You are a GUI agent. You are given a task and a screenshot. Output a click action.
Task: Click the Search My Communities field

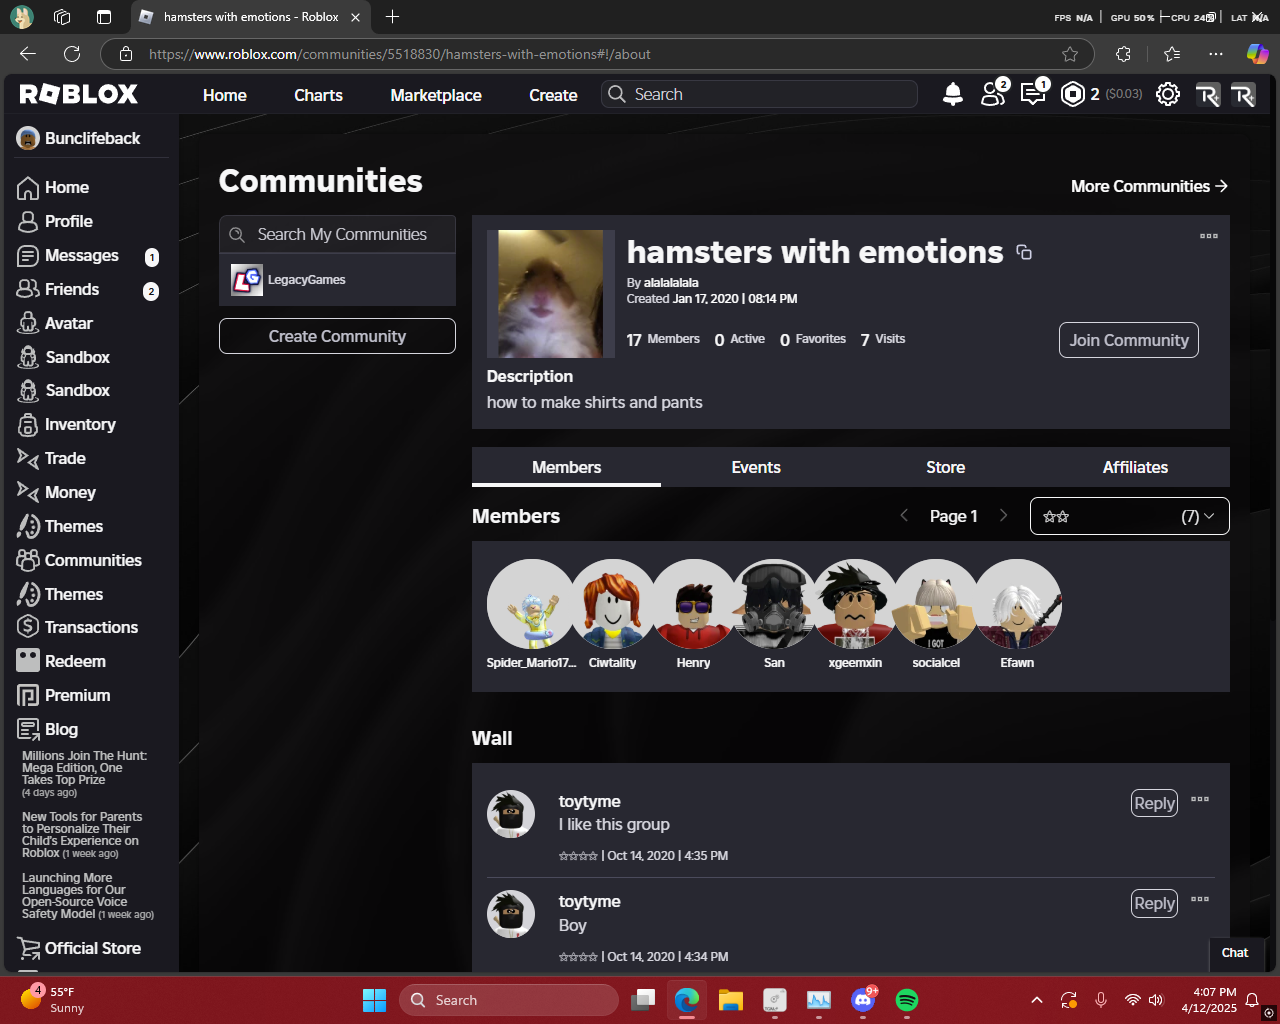[337, 234]
